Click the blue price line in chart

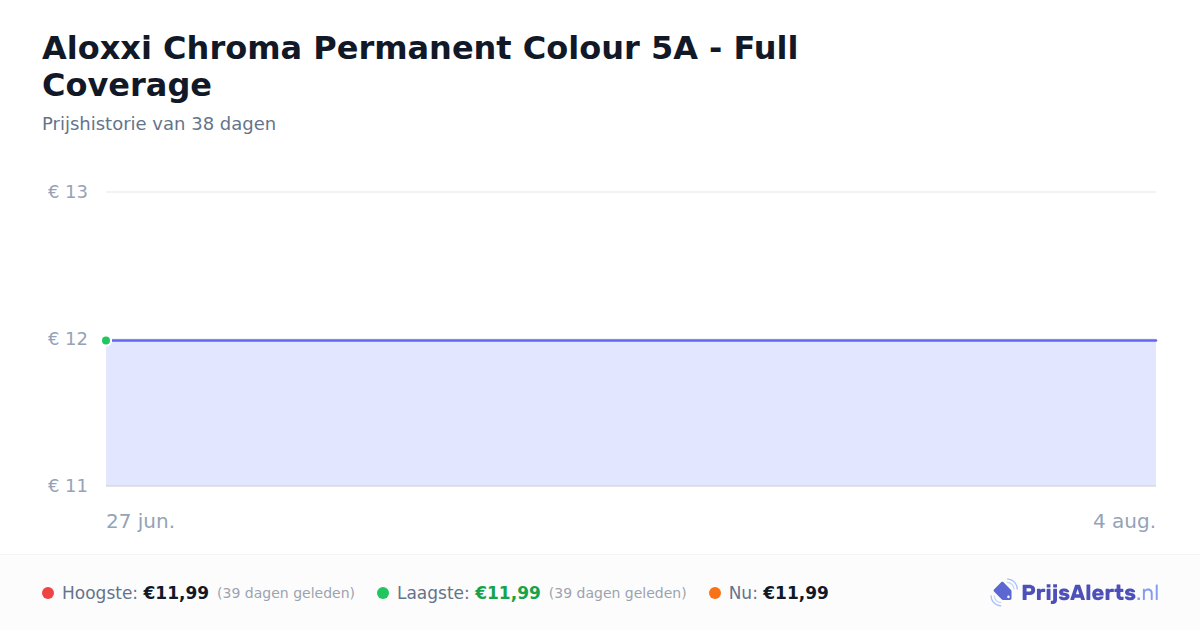point(631,340)
